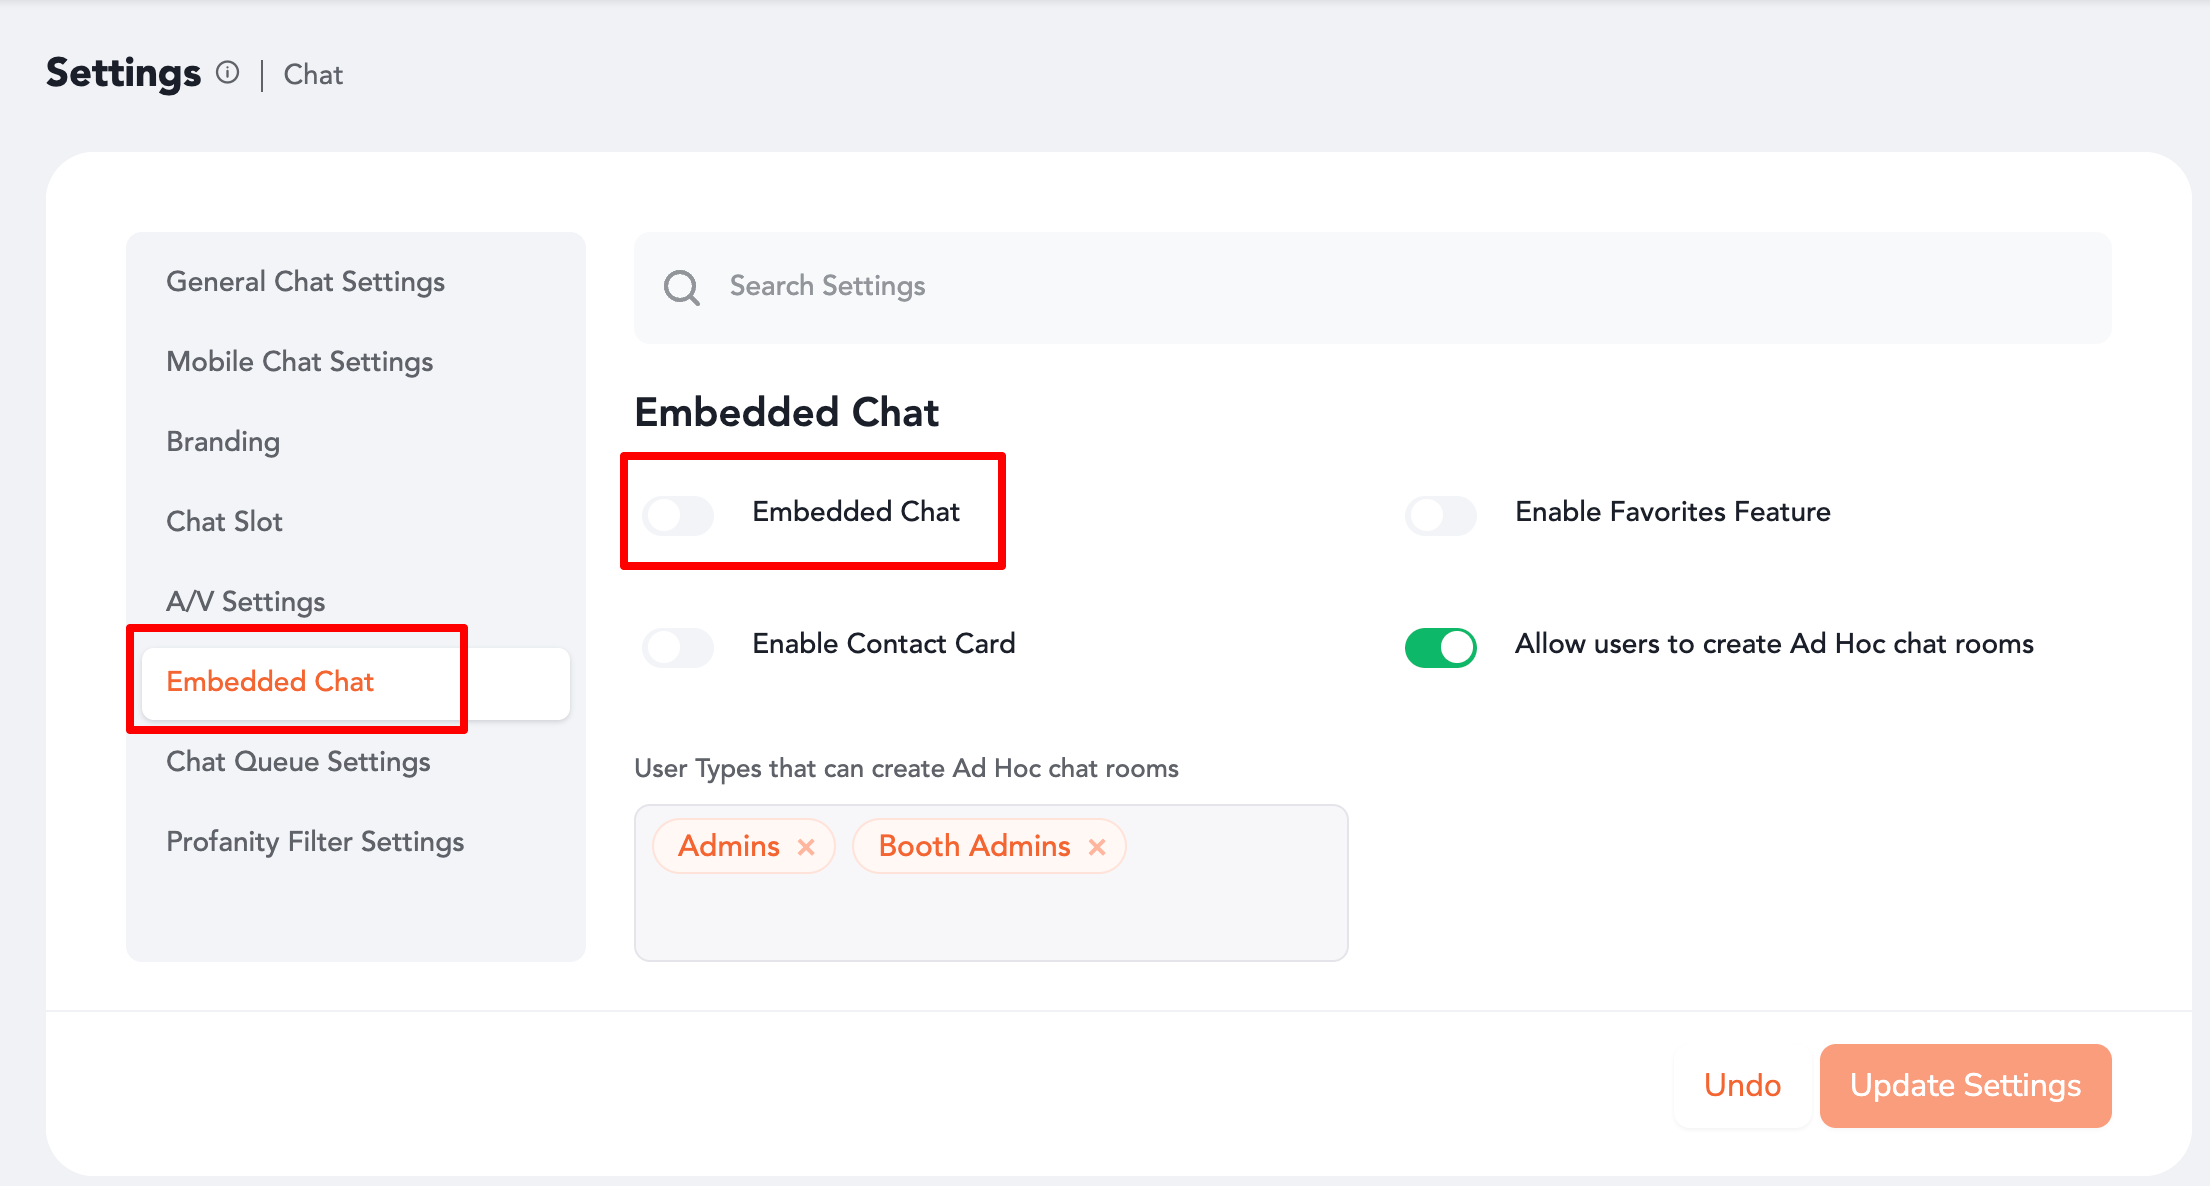The image size is (2210, 1186).
Task: Remove the Booth Admins tag
Action: click(1097, 847)
